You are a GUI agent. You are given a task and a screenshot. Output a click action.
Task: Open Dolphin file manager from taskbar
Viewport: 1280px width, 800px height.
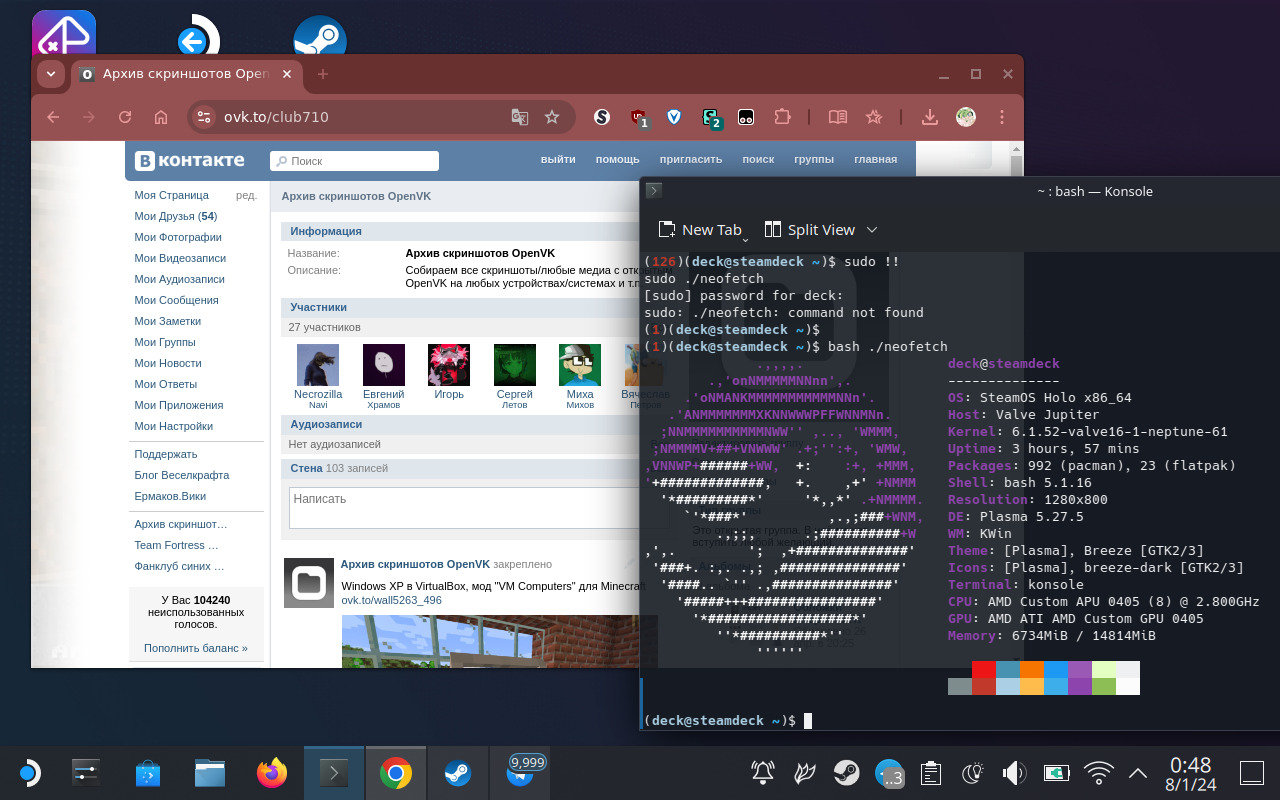click(x=210, y=773)
